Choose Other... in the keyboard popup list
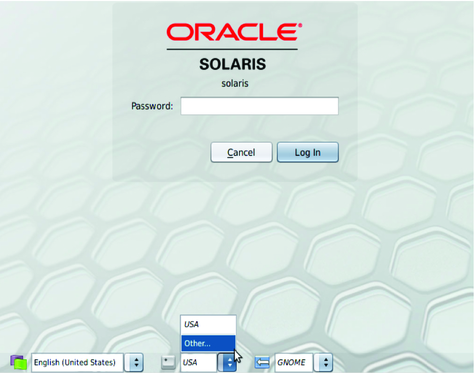The height and width of the screenshot is (373, 475). point(208,343)
